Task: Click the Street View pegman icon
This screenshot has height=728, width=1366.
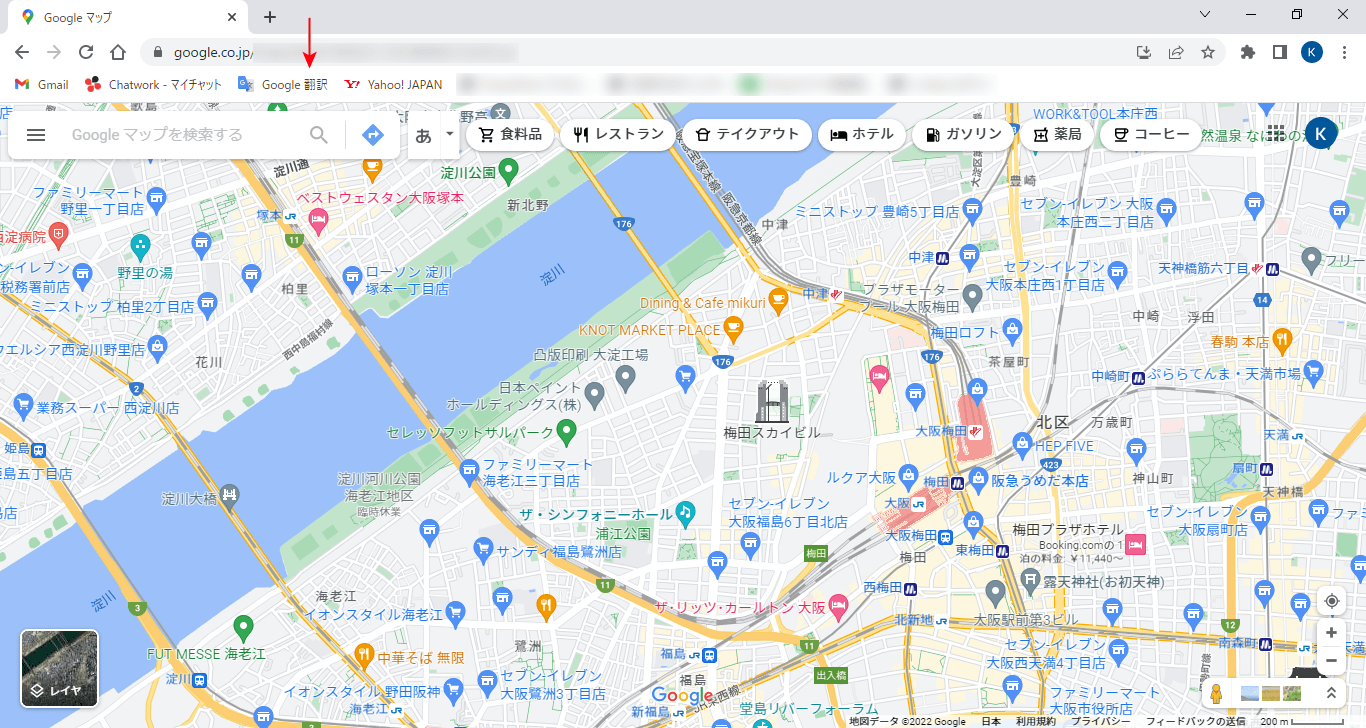Action: coord(1216,693)
